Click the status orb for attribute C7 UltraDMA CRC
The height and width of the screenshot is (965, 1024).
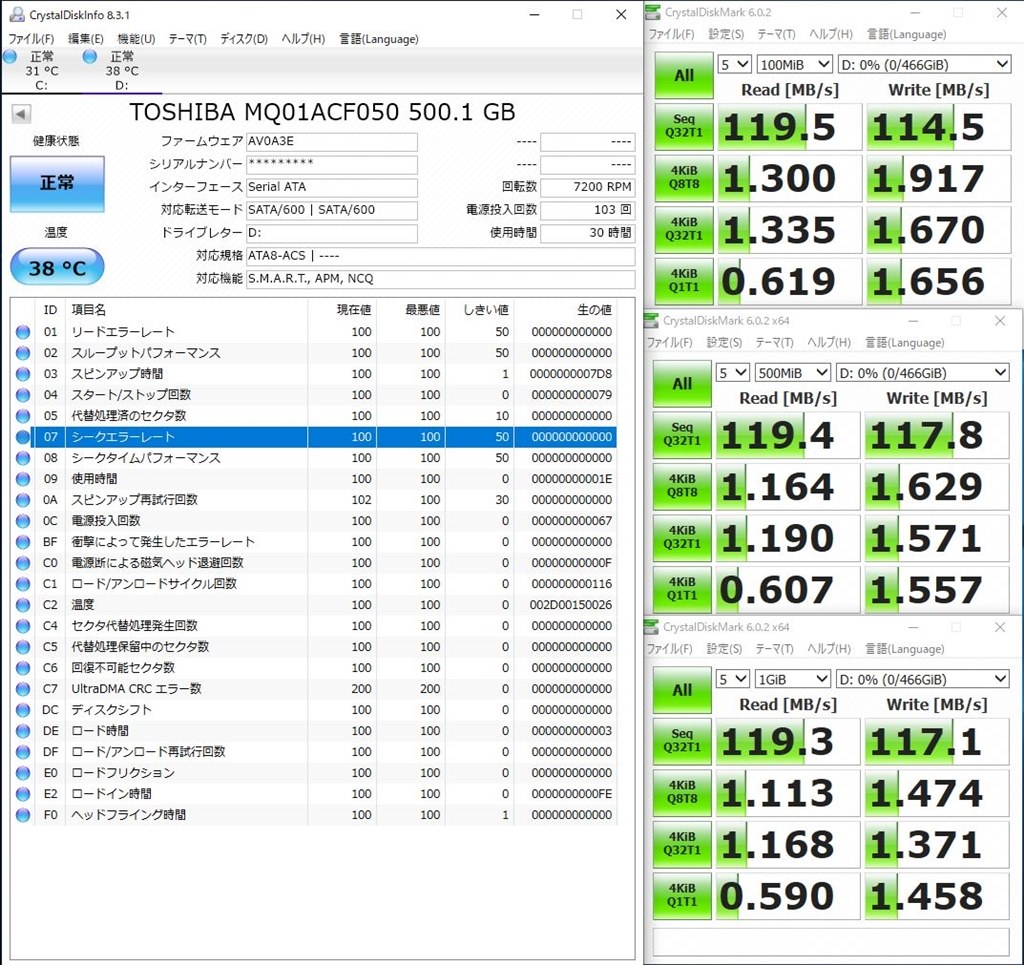[x=23, y=689]
